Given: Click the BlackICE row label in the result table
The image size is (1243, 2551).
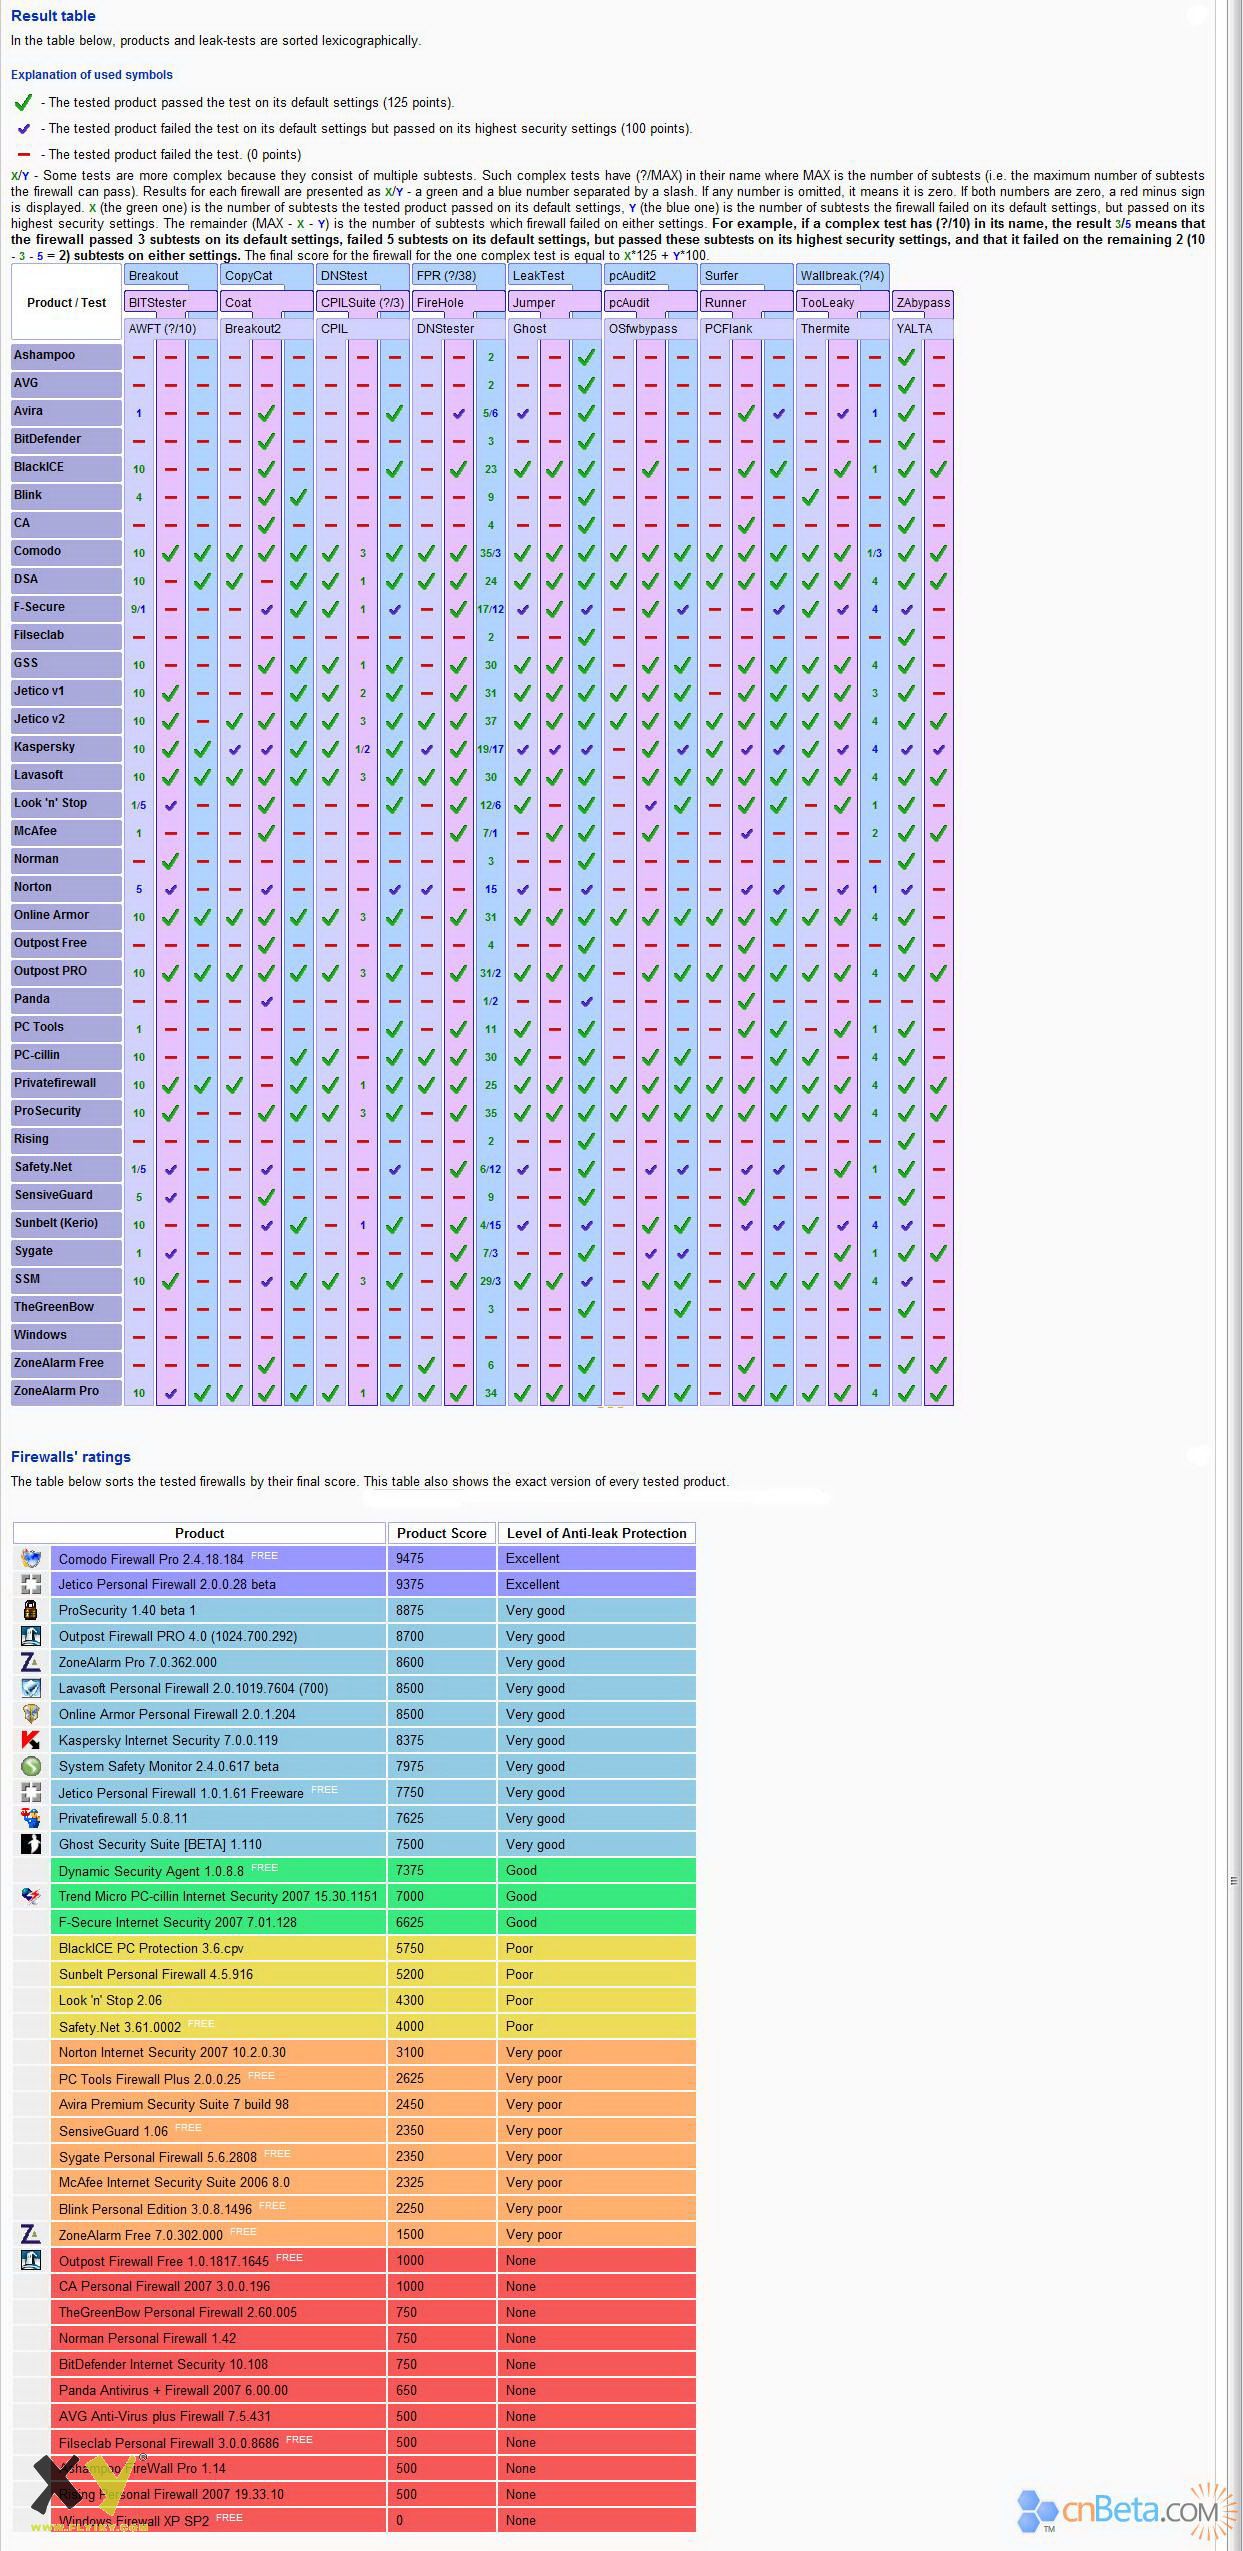Looking at the screenshot, I should click(66, 467).
